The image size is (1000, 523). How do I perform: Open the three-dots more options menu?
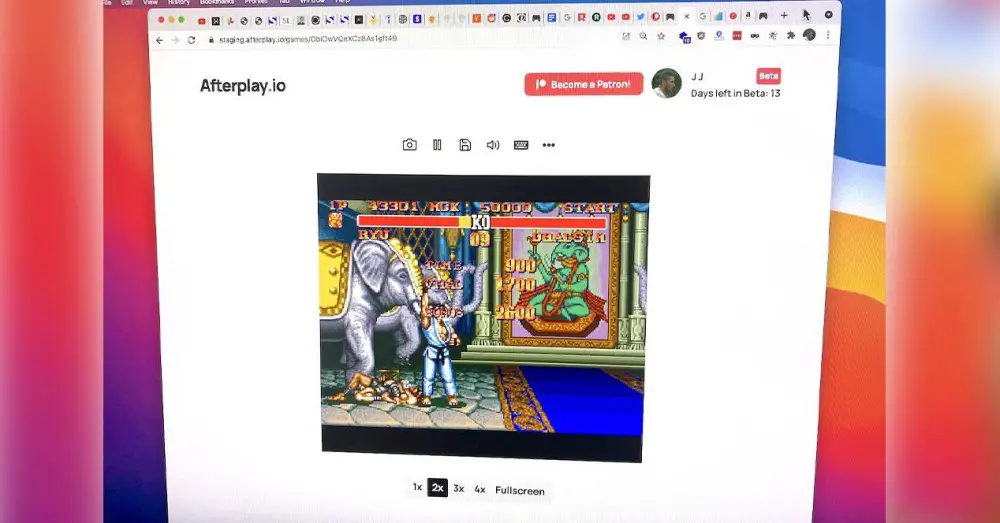point(548,145)
